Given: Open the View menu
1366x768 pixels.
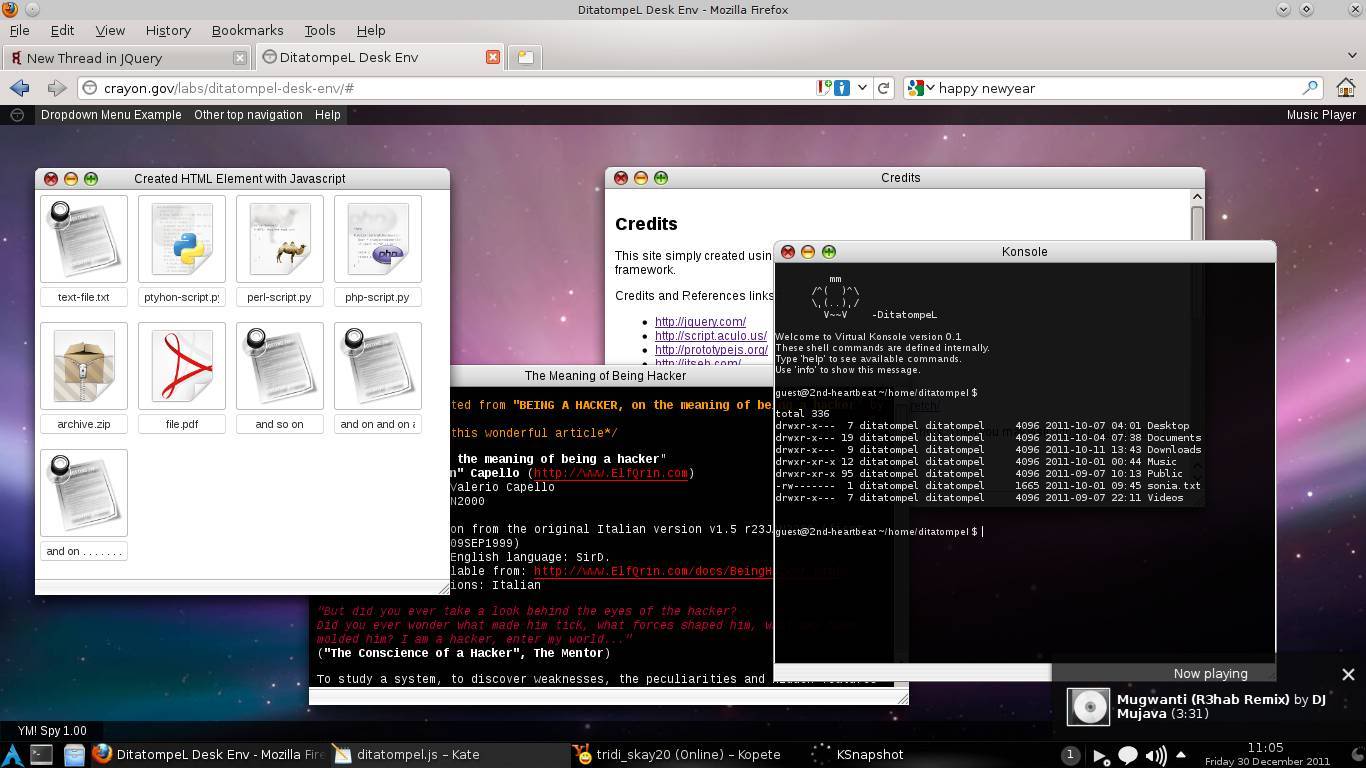Looking at the screenshot, I should (110, 30).
